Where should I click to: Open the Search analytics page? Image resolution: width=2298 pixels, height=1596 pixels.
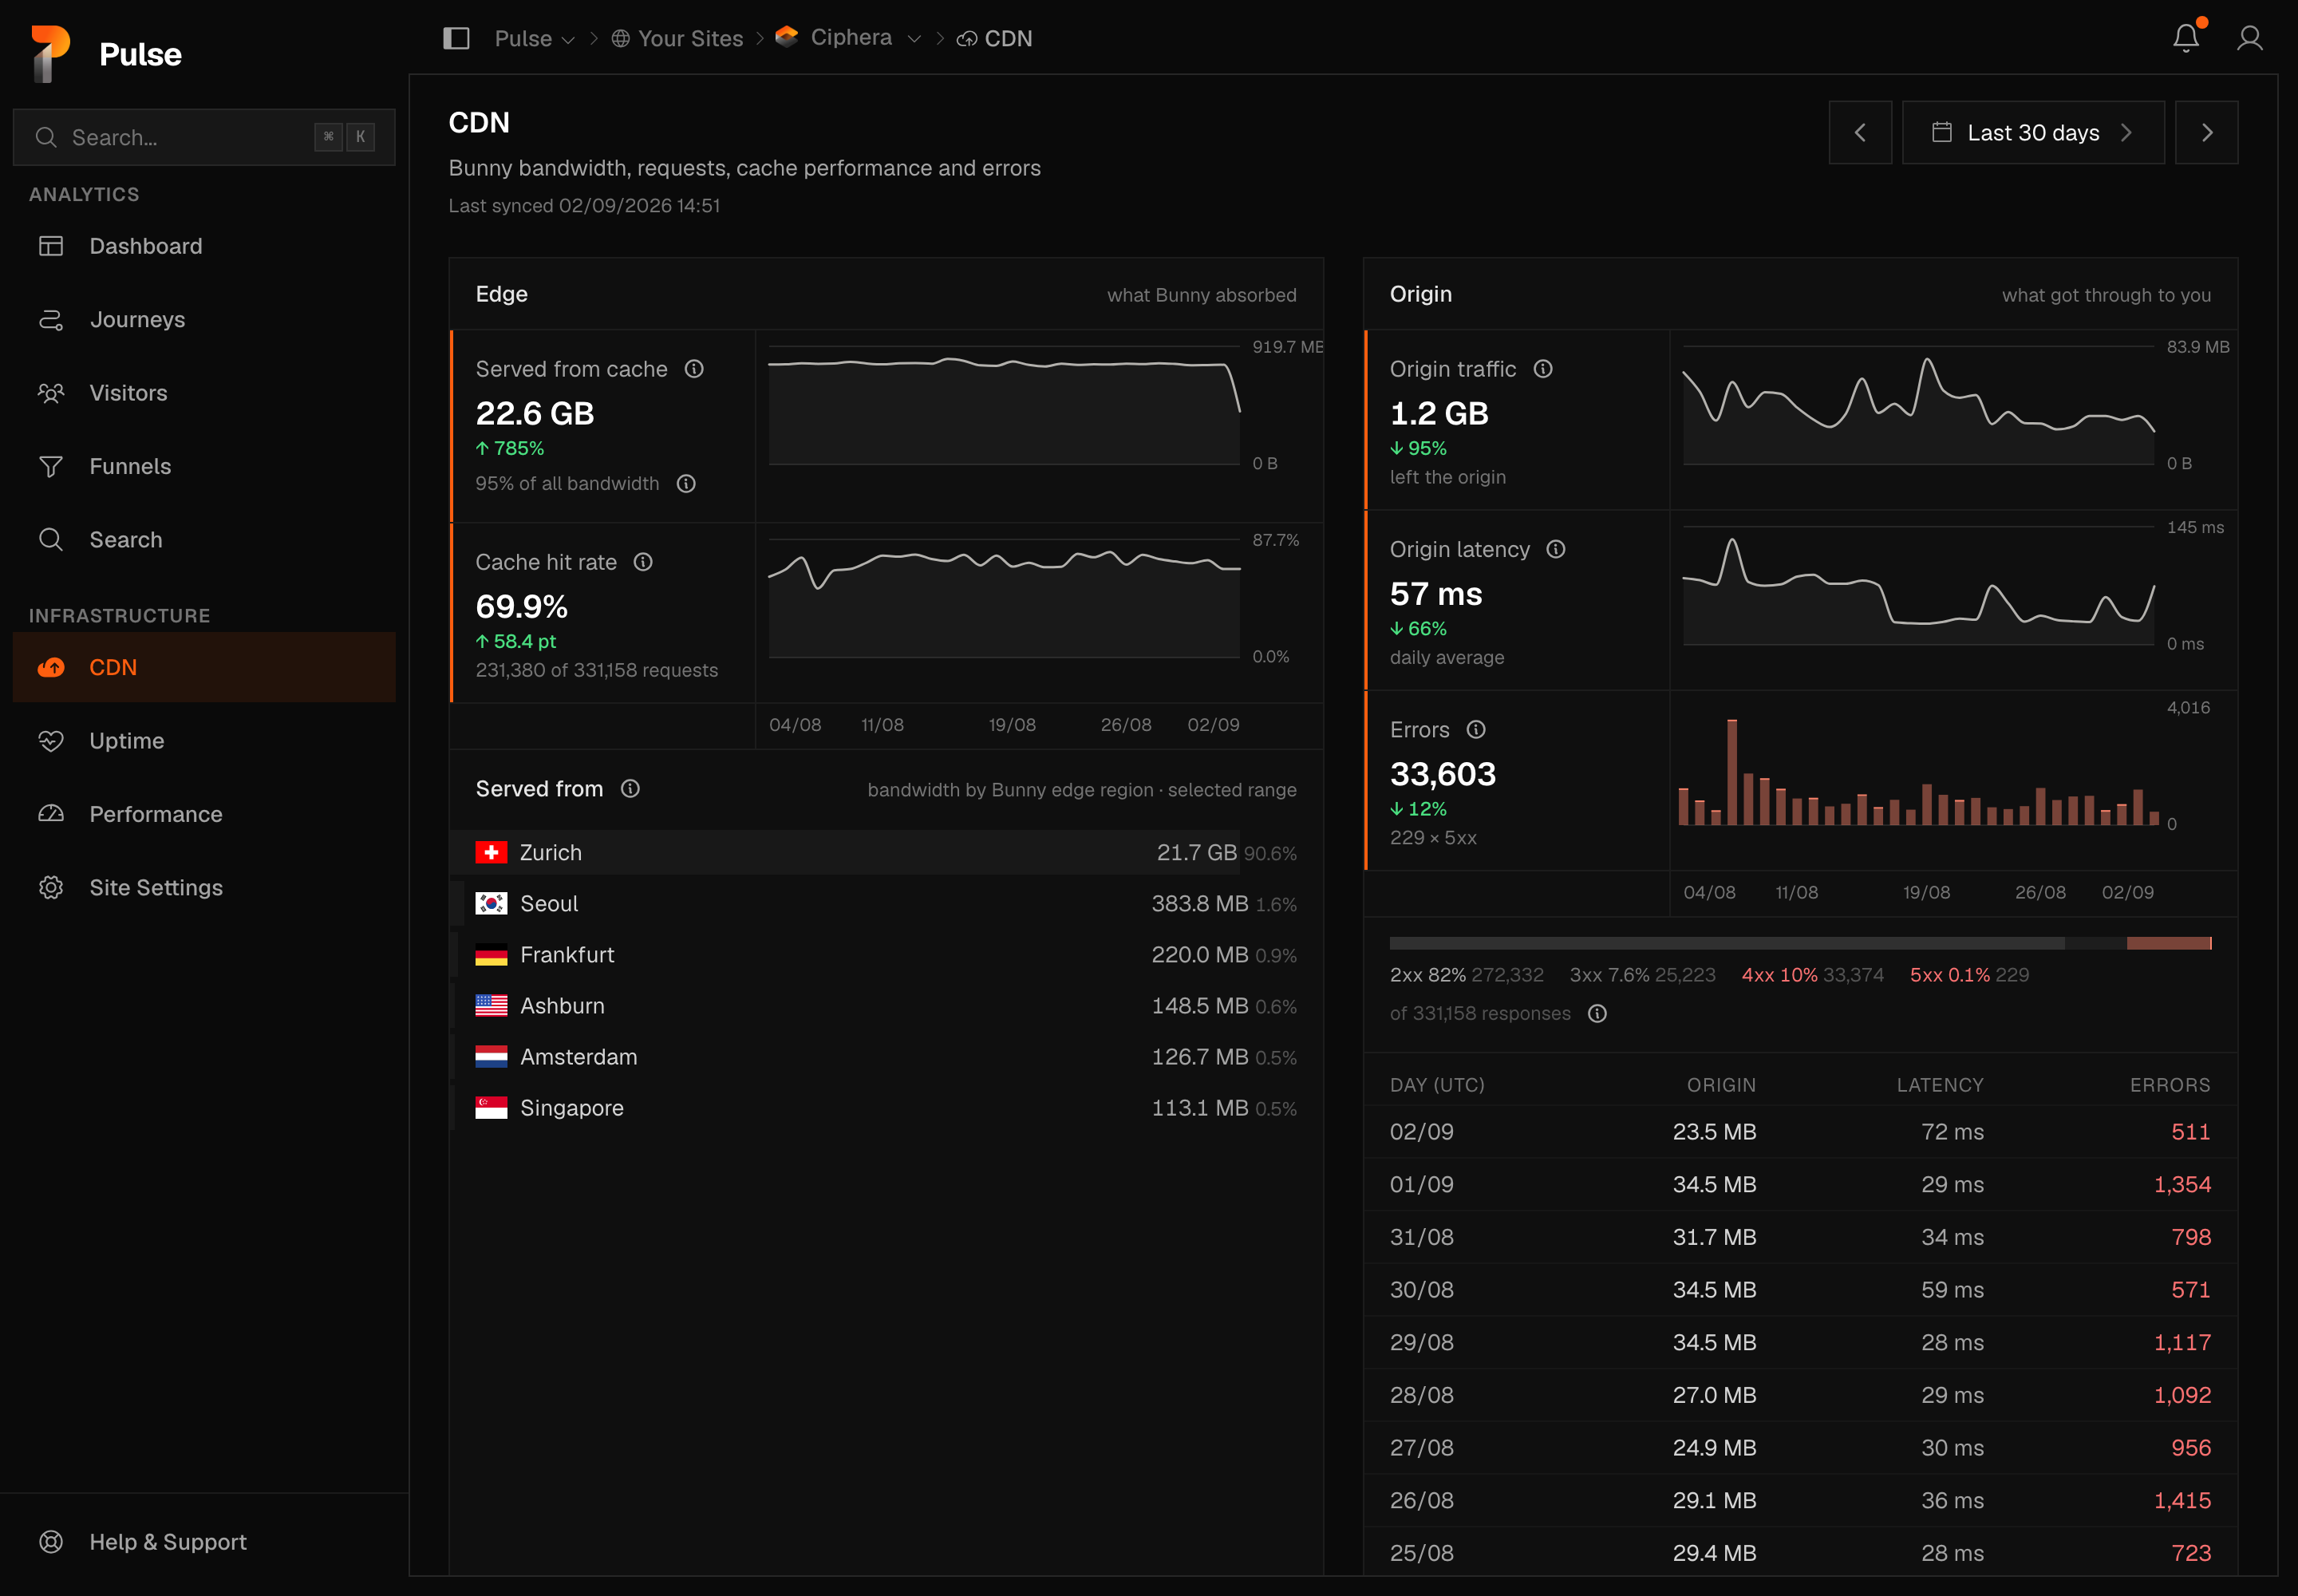click(x=204, y=540)
